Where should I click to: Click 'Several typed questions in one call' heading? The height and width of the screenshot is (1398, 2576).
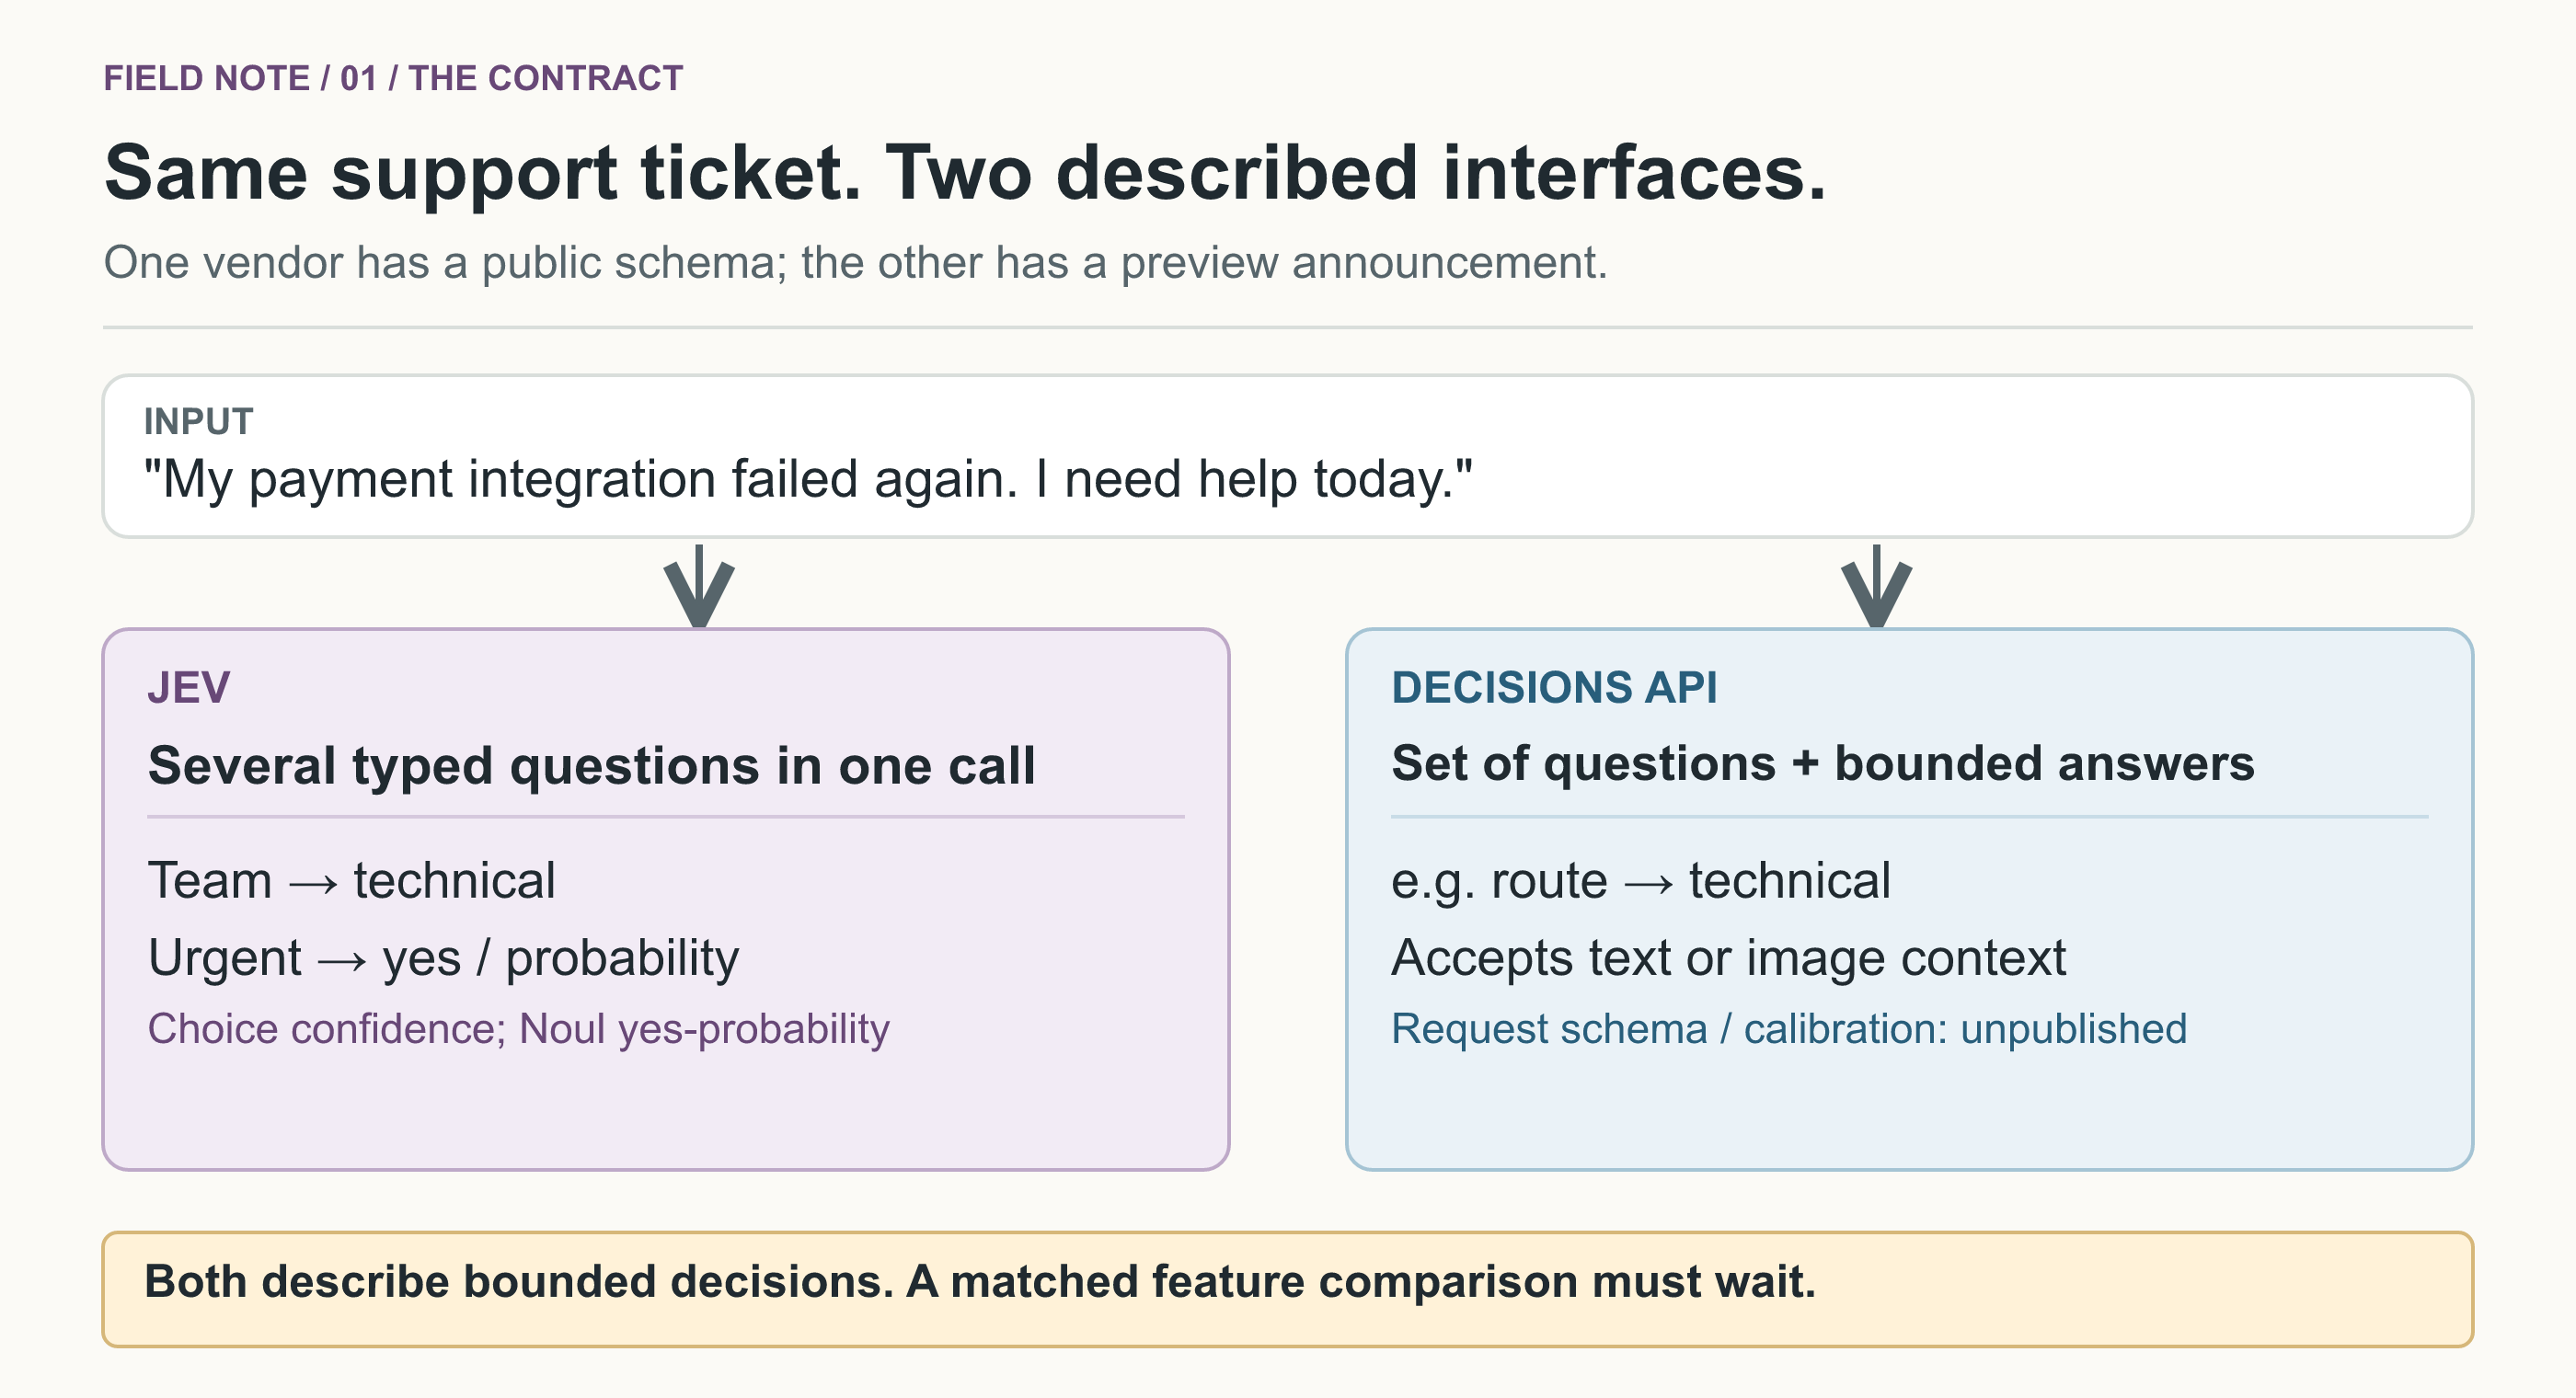click(x=592, y=766)
